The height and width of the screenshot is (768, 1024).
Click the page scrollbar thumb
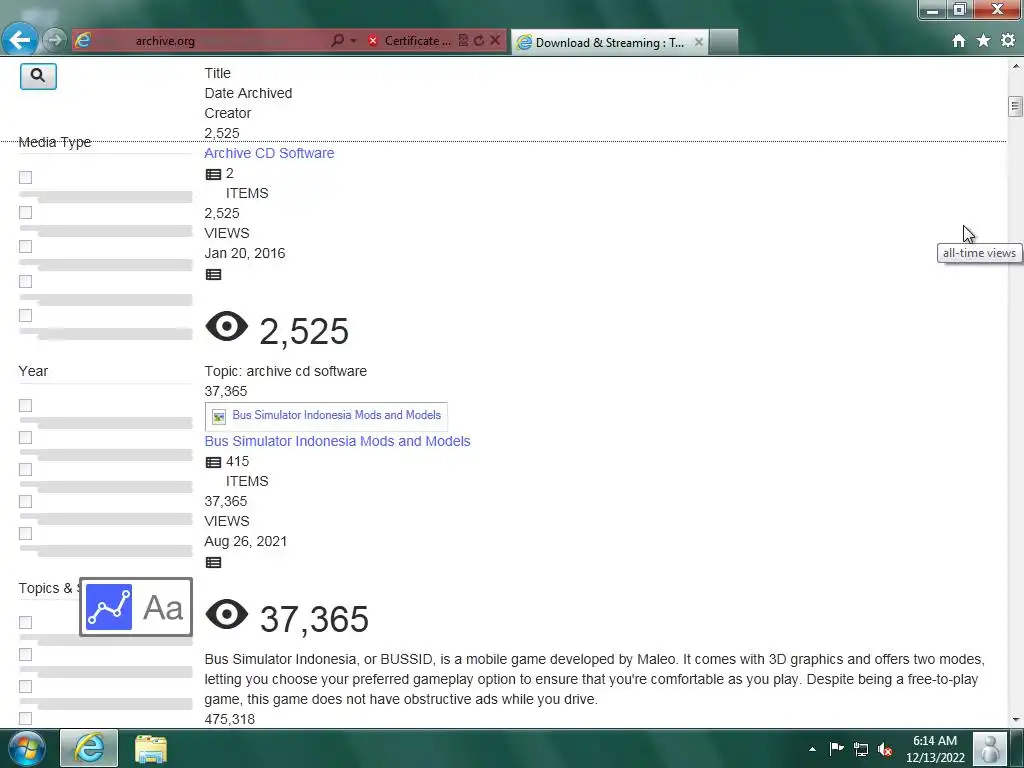(1015, 106)
